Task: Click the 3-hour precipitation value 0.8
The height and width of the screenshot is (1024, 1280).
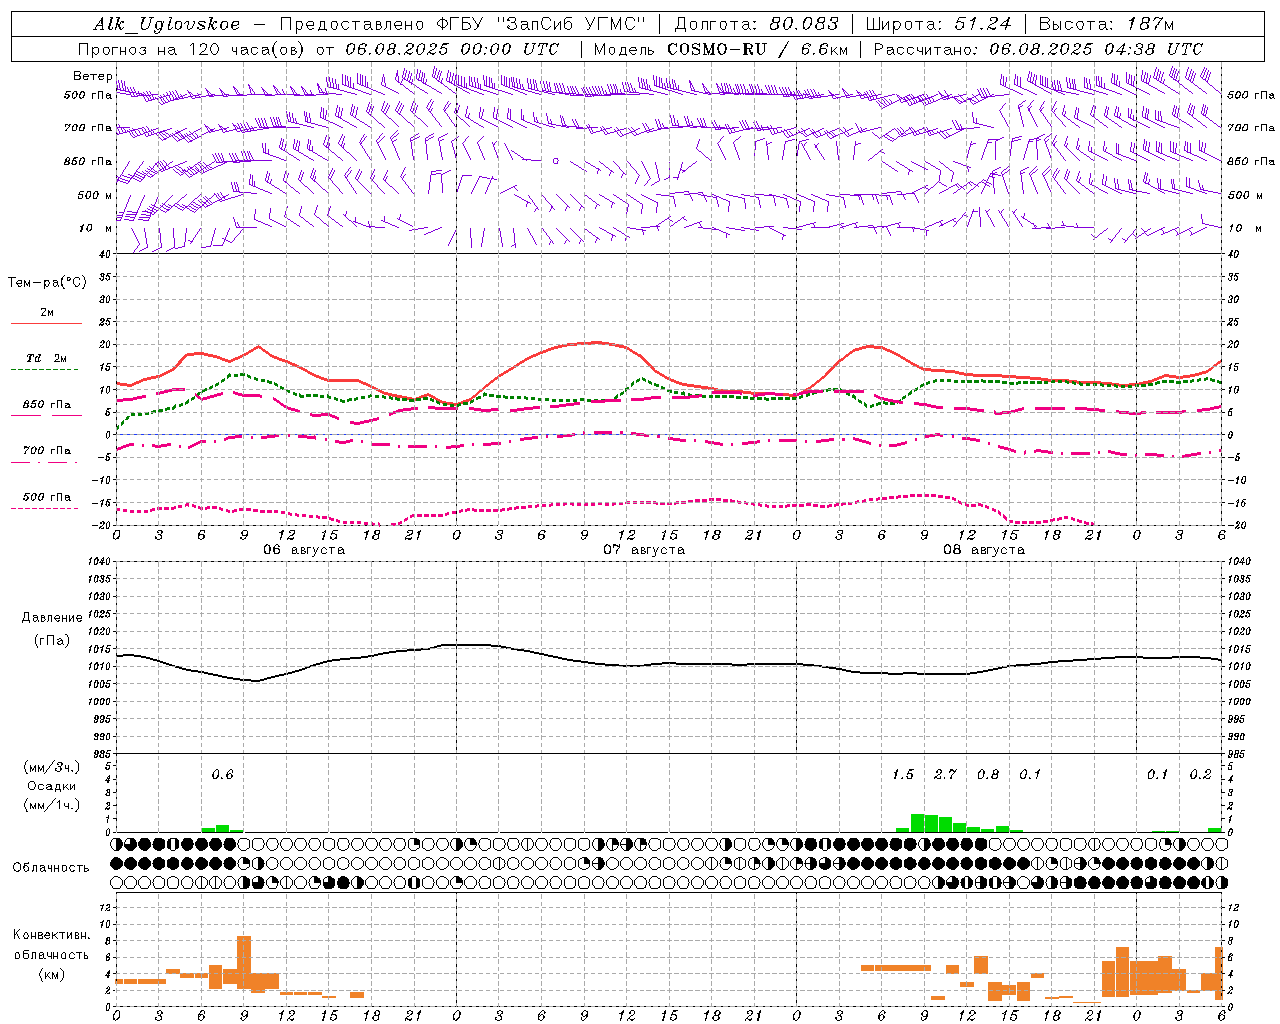Action: (x=988, y=774)
